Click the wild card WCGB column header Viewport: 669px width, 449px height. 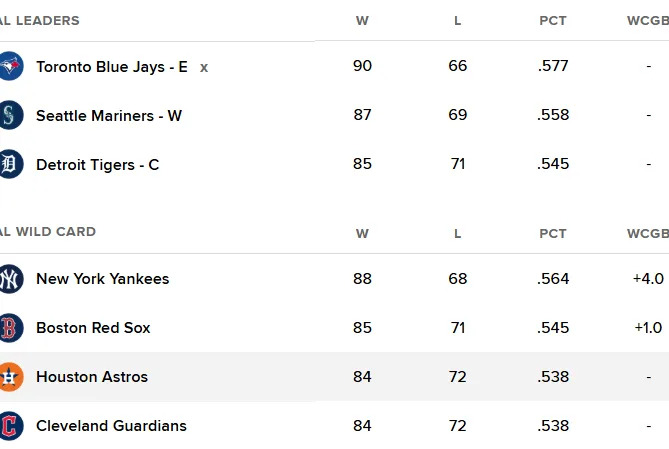click(x=647, y=234)
